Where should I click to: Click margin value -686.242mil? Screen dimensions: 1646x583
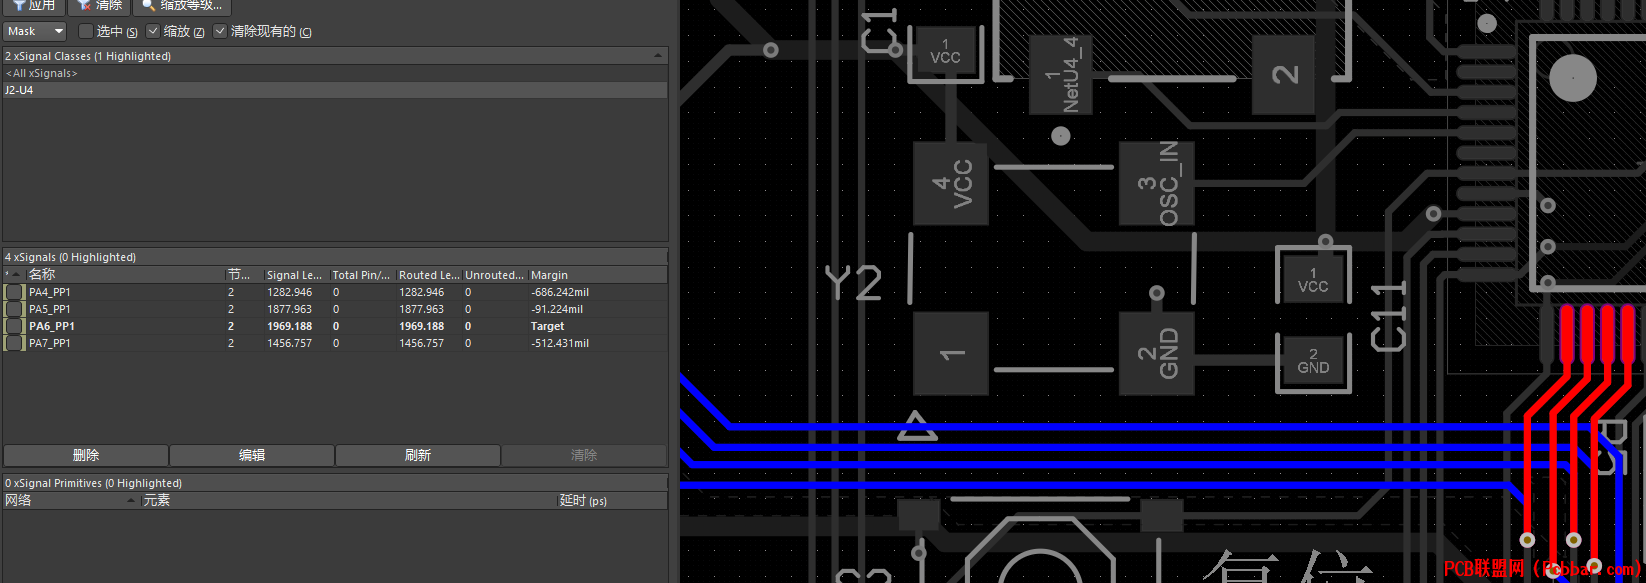coord(560,292)
